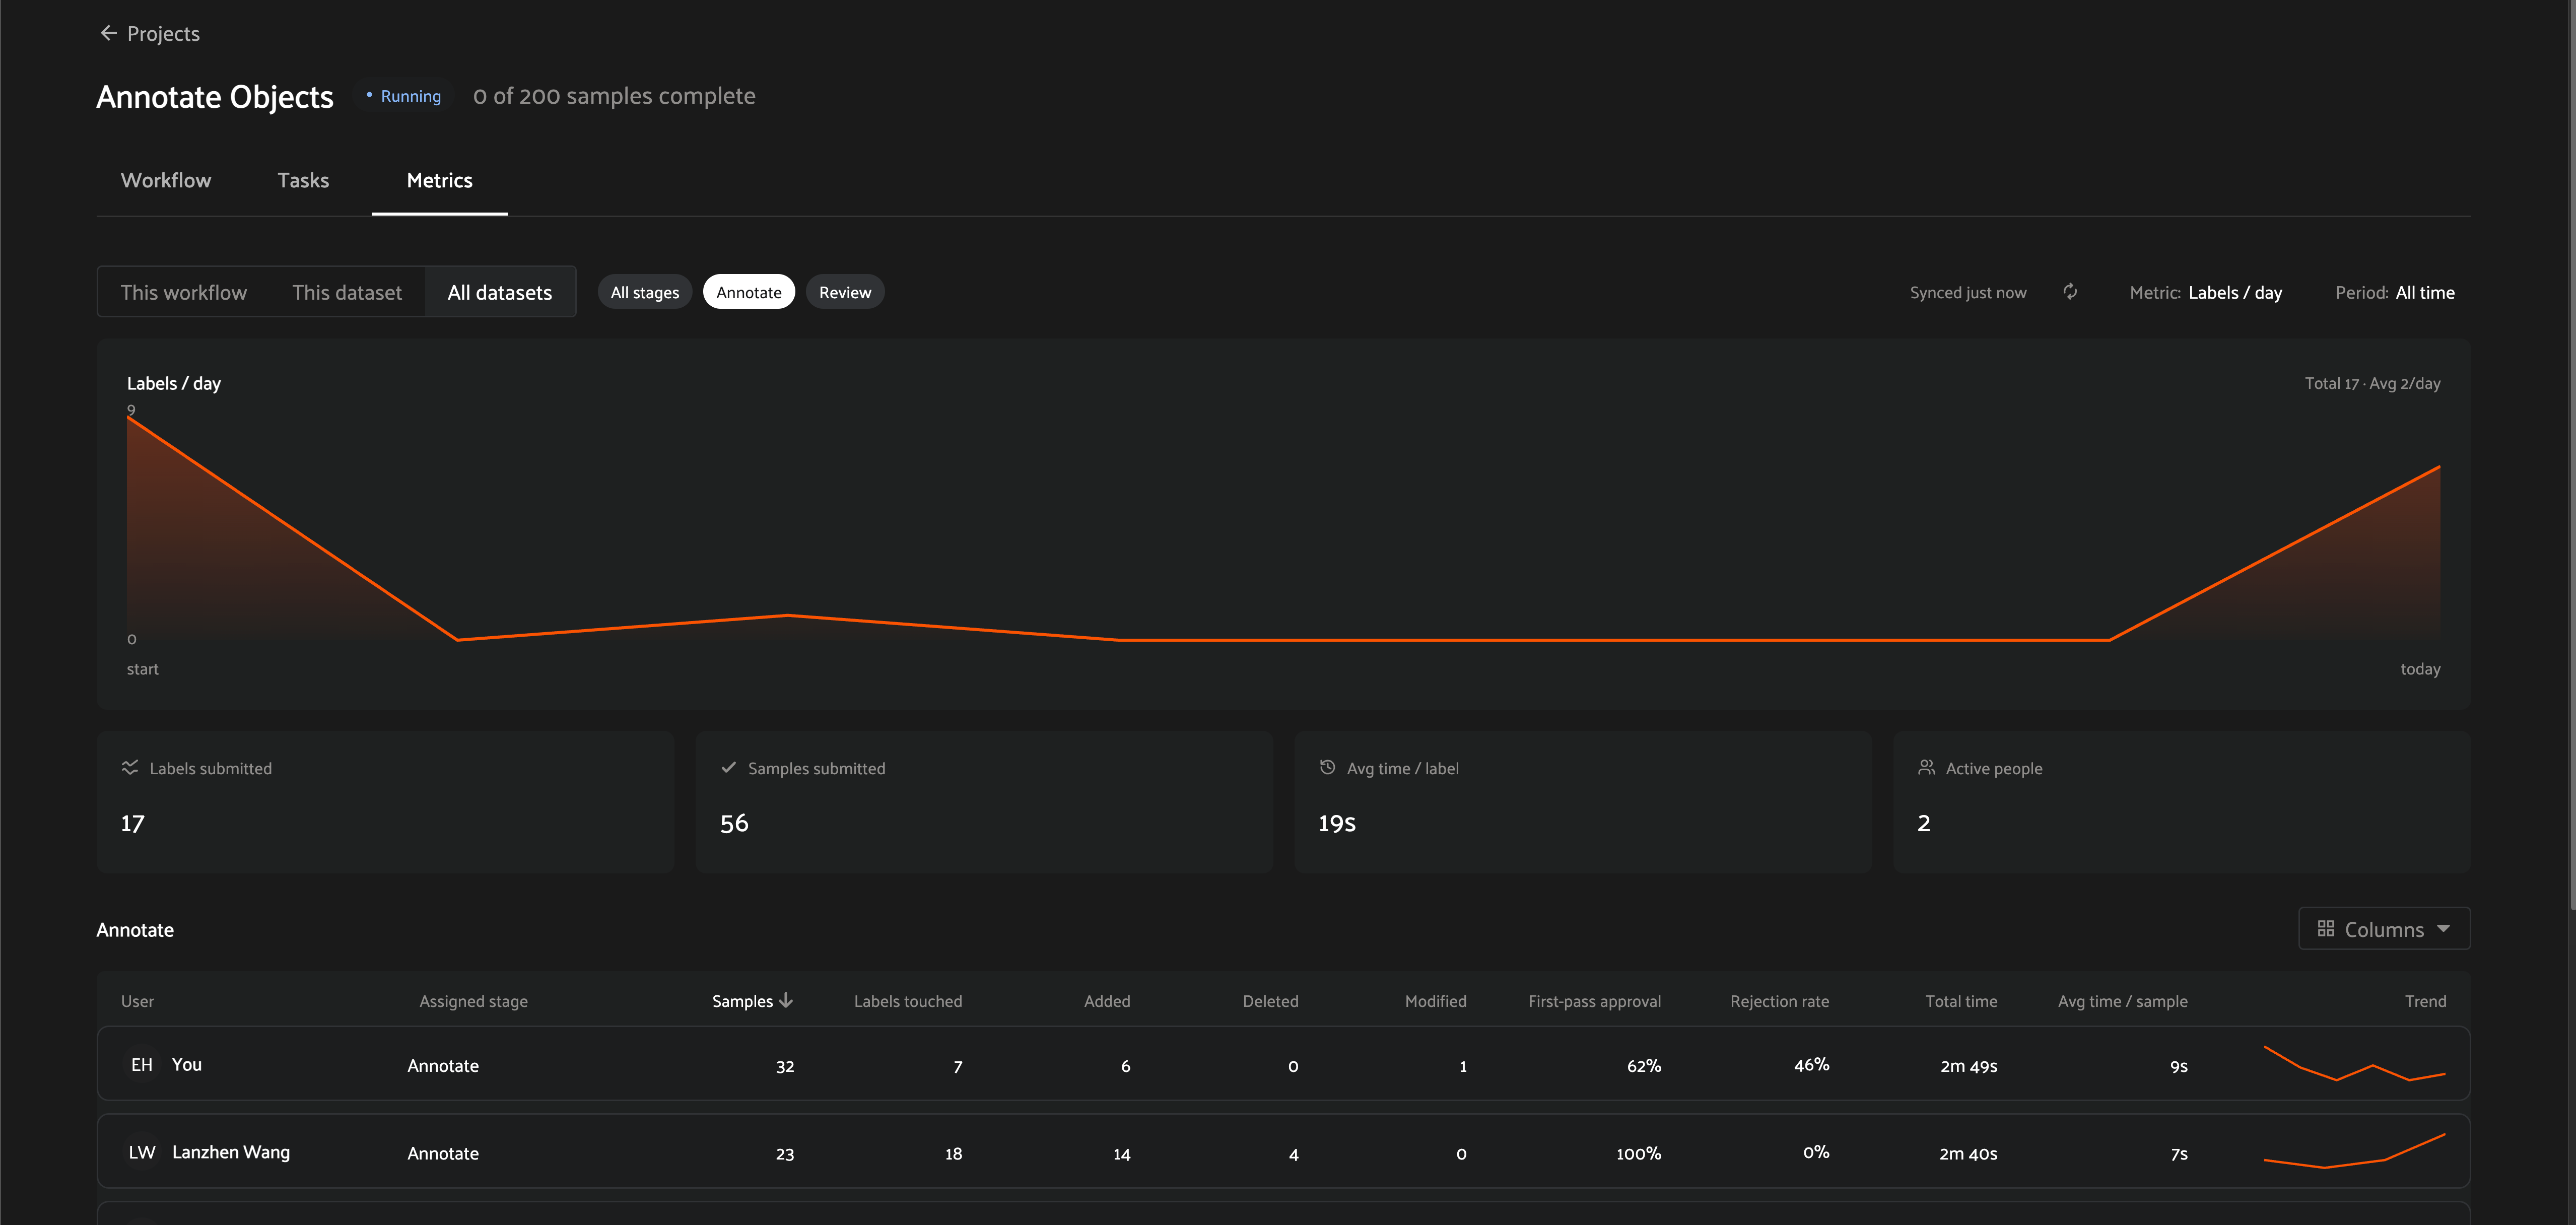Click the sync refresh icon
2576x1225 pixels.
(2070, 292)
